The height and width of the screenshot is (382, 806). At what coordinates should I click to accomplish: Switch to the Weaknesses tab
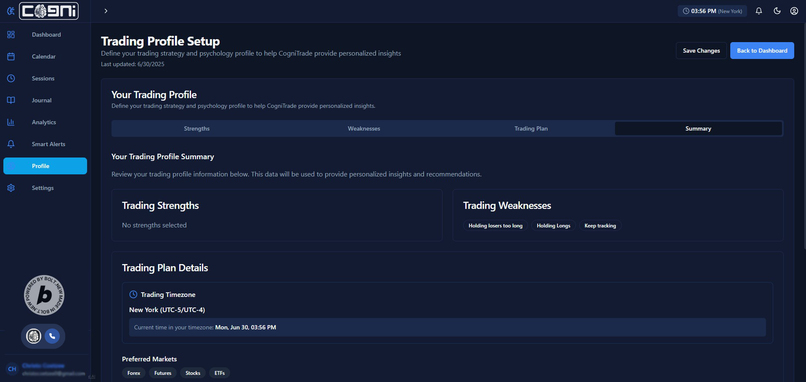(x=364, y=129)
